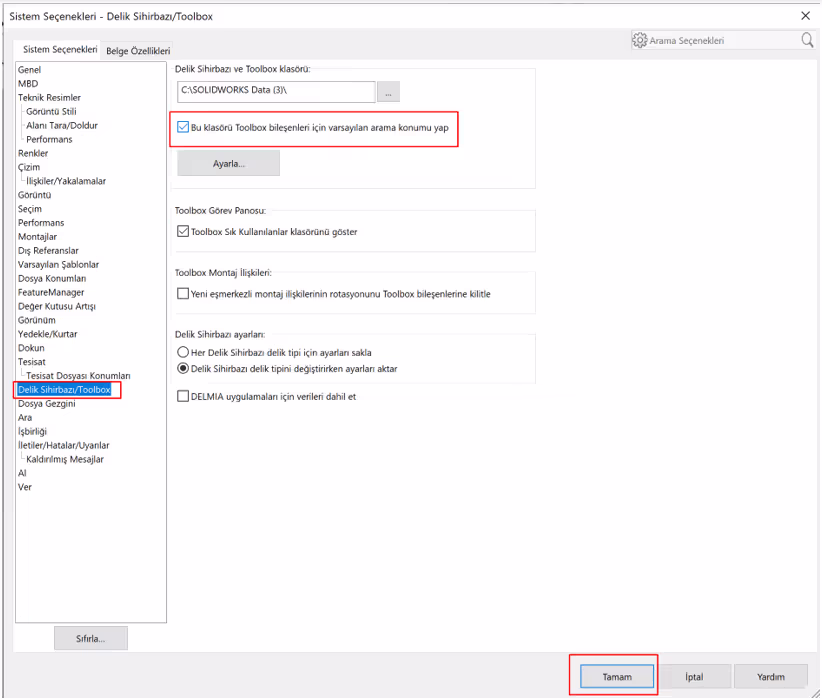Open help with the Yardım button

coord(771,677)
